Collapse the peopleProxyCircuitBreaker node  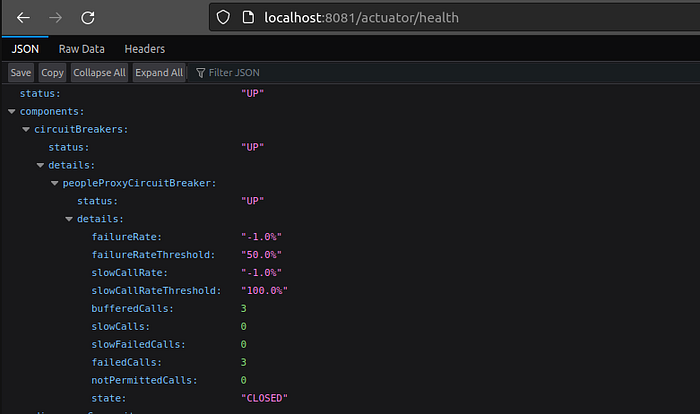(x=54, y=183)
